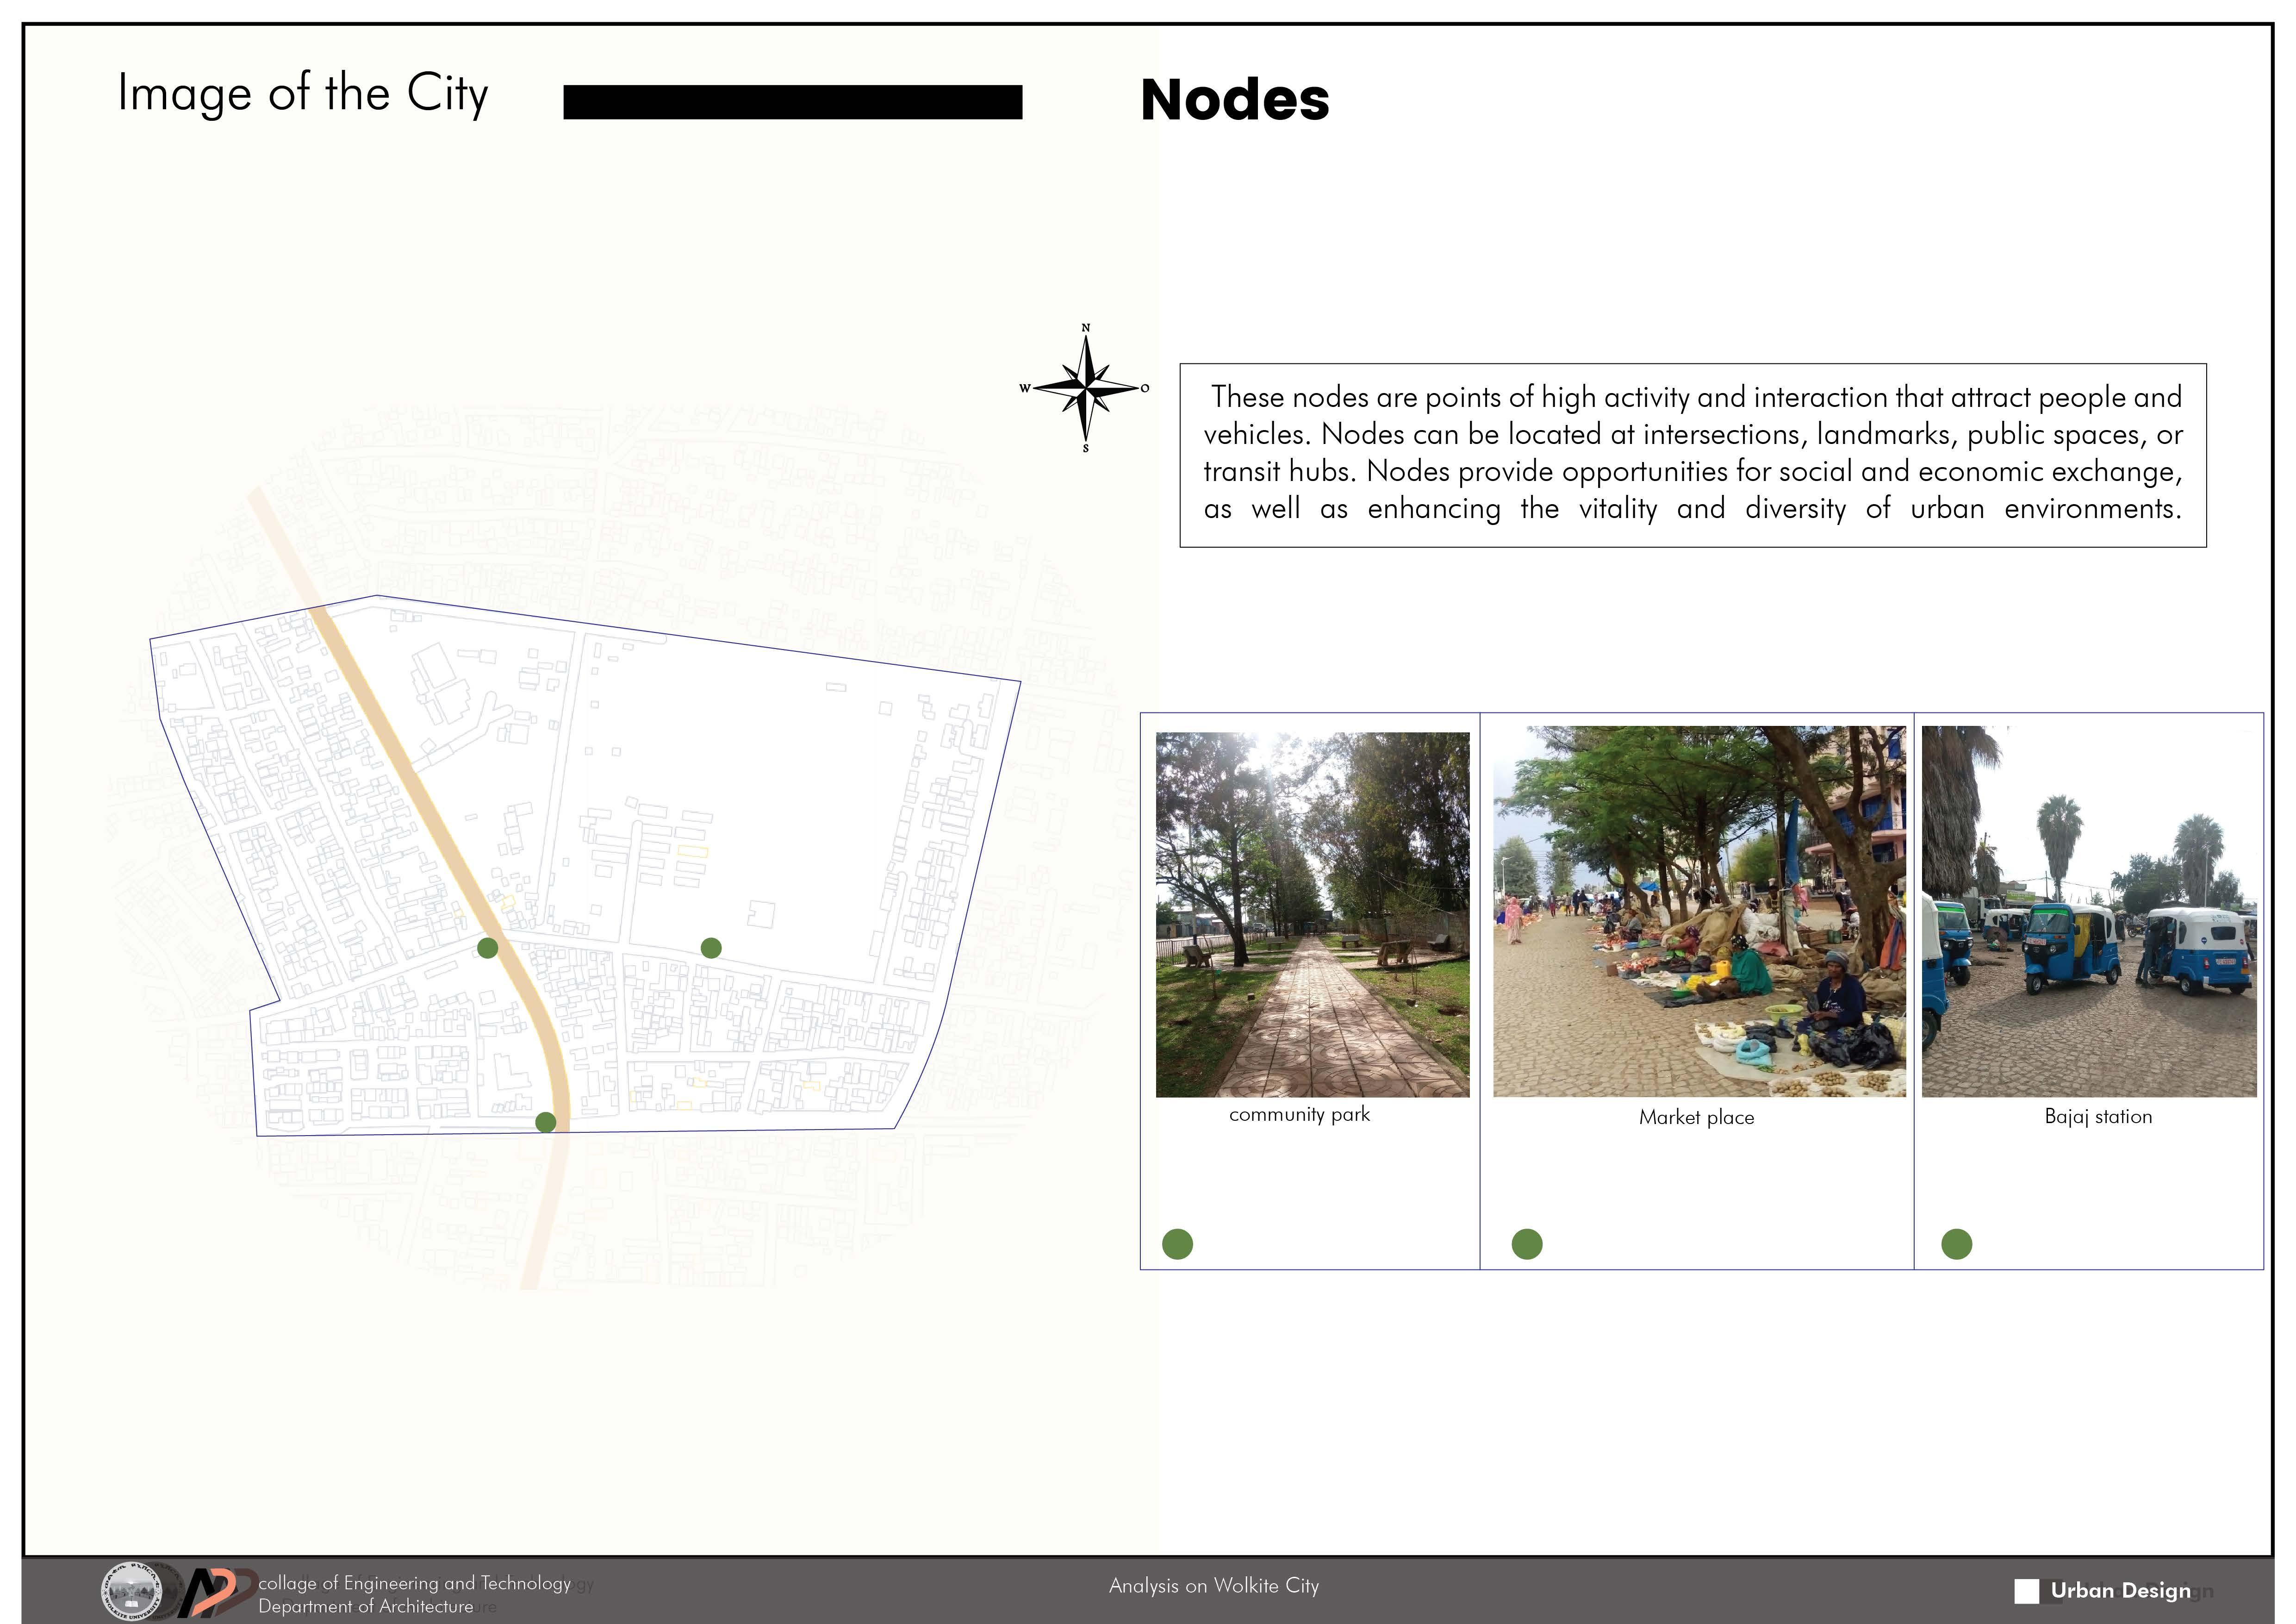Screen dimensions: 2296x1624
Task: Click the Wolkite University seal logo
Action: [x=132, y=1591]
